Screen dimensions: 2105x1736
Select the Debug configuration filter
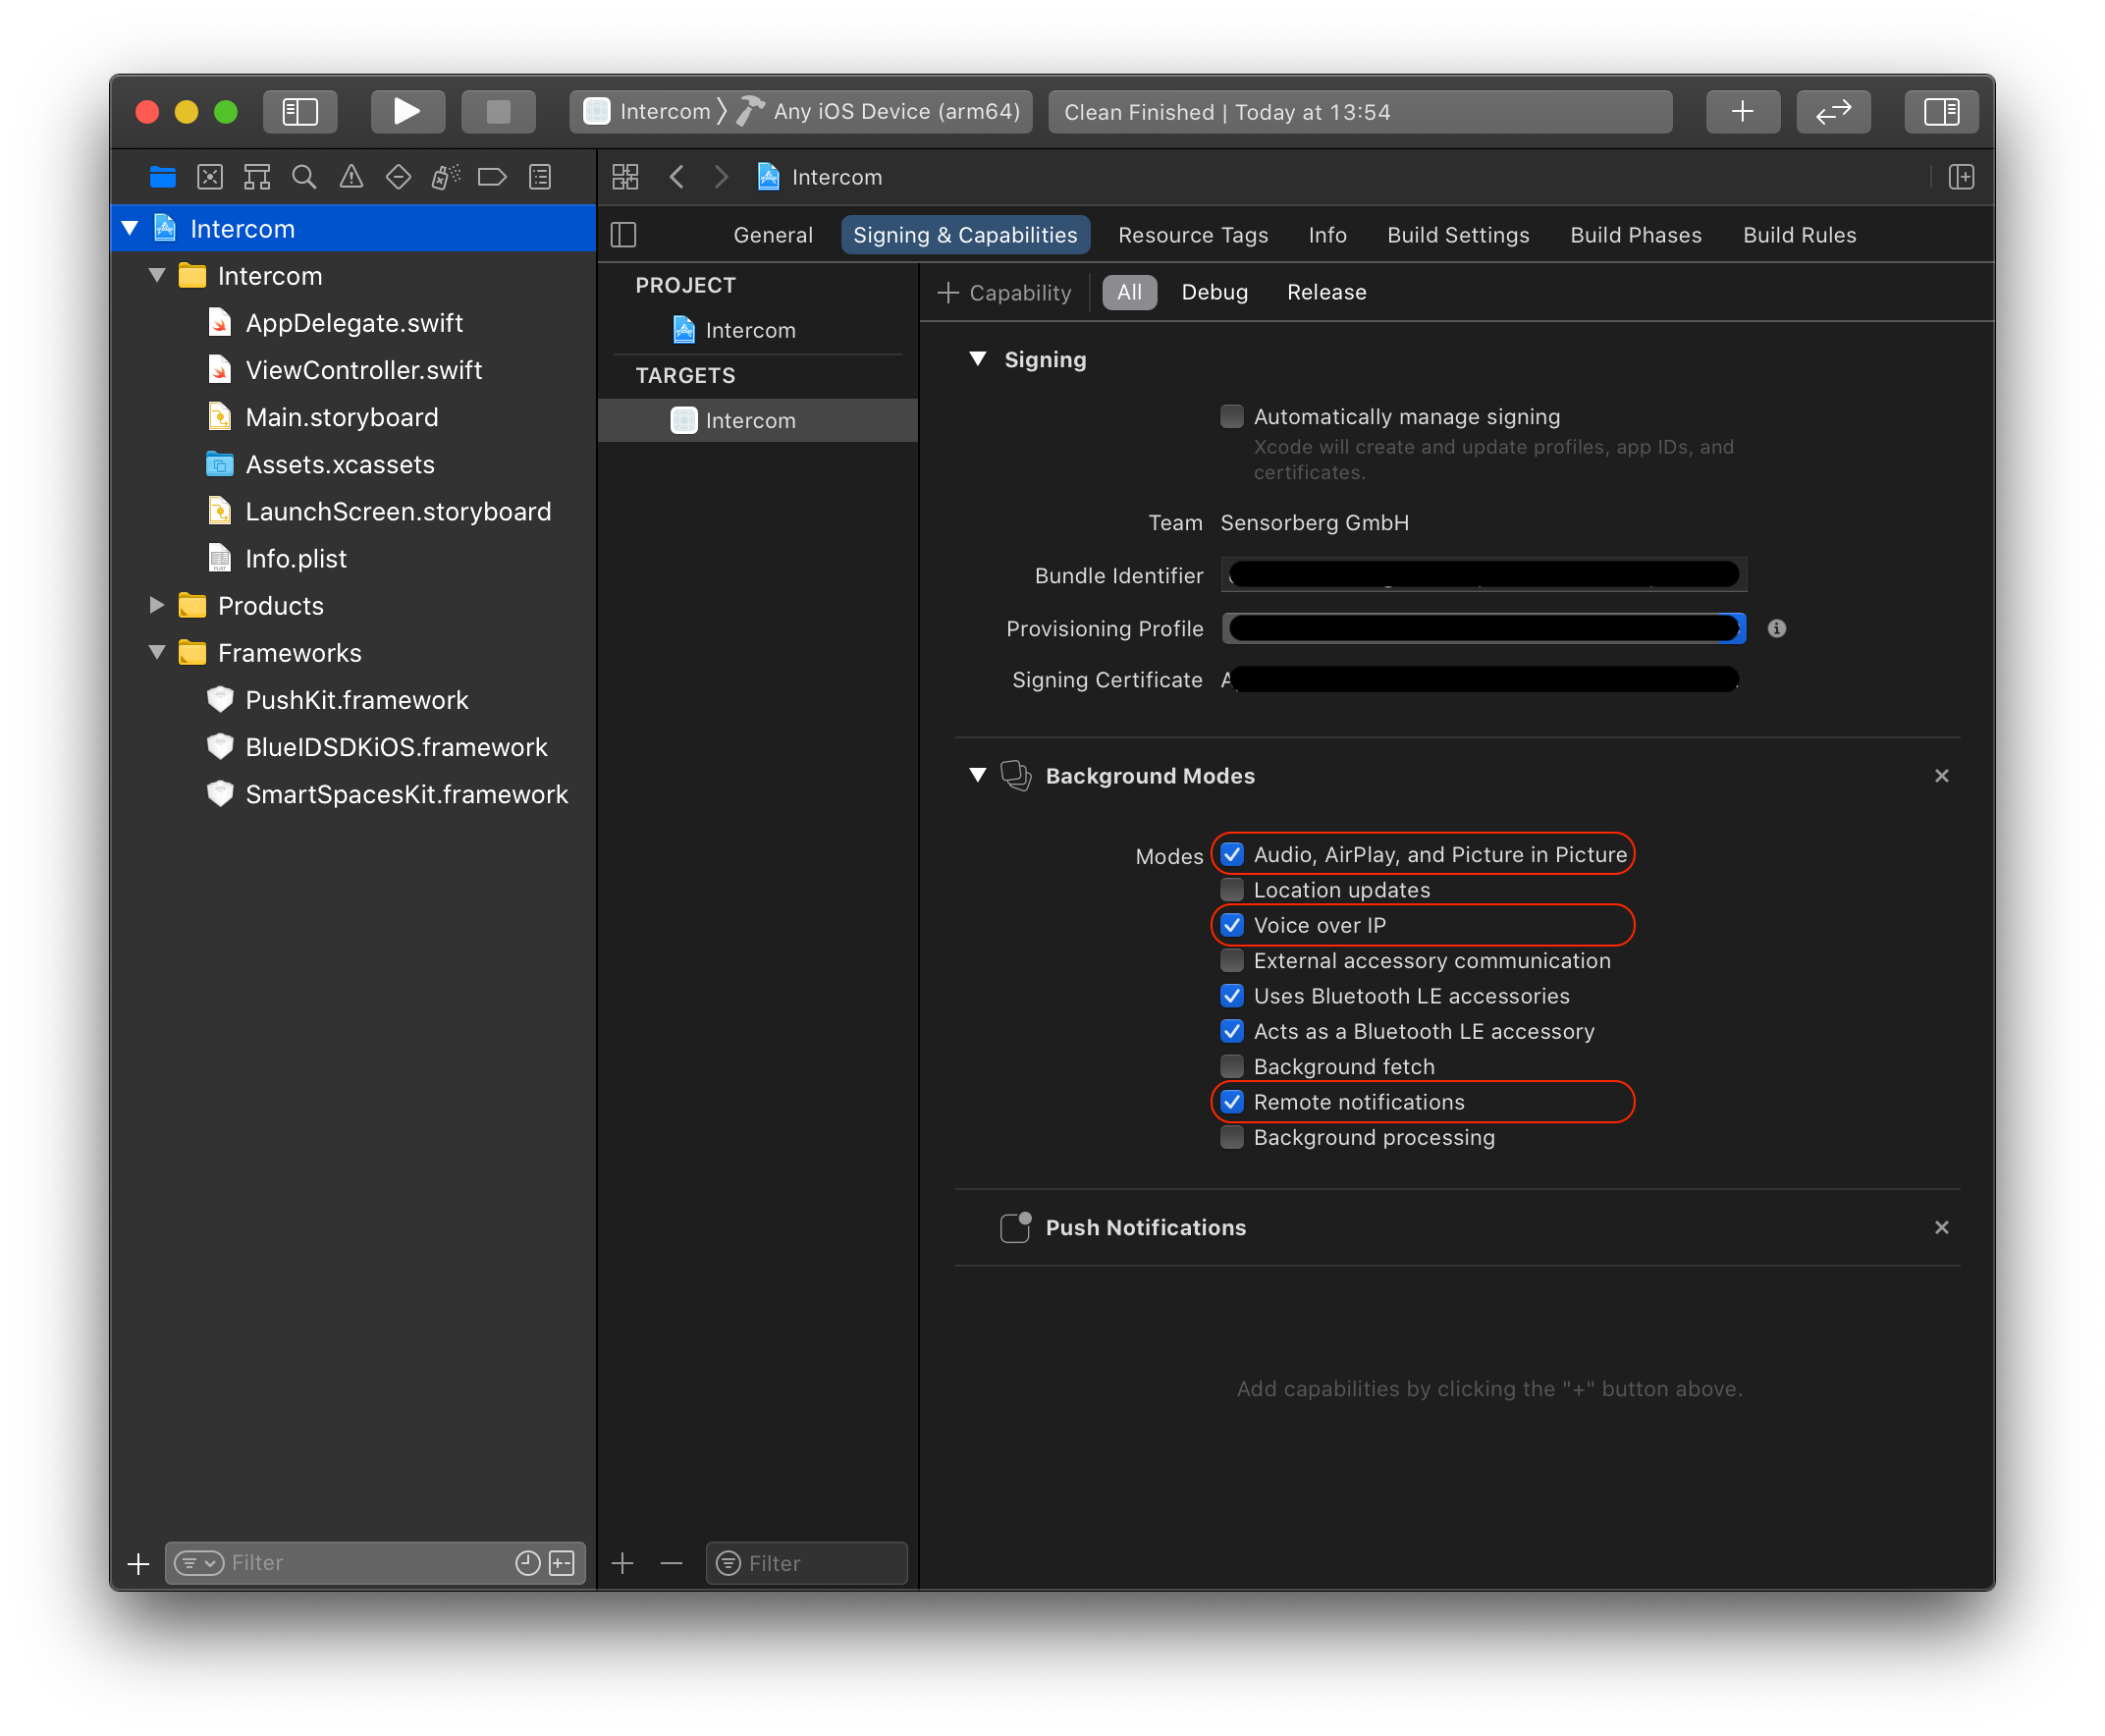pyautogui.click(x=1215, y=293)
